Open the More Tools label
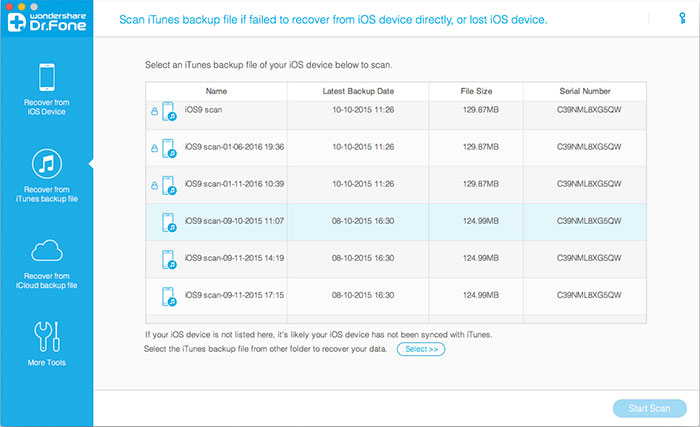Viewport: 700px width, 427px height. tap(47, 362)
